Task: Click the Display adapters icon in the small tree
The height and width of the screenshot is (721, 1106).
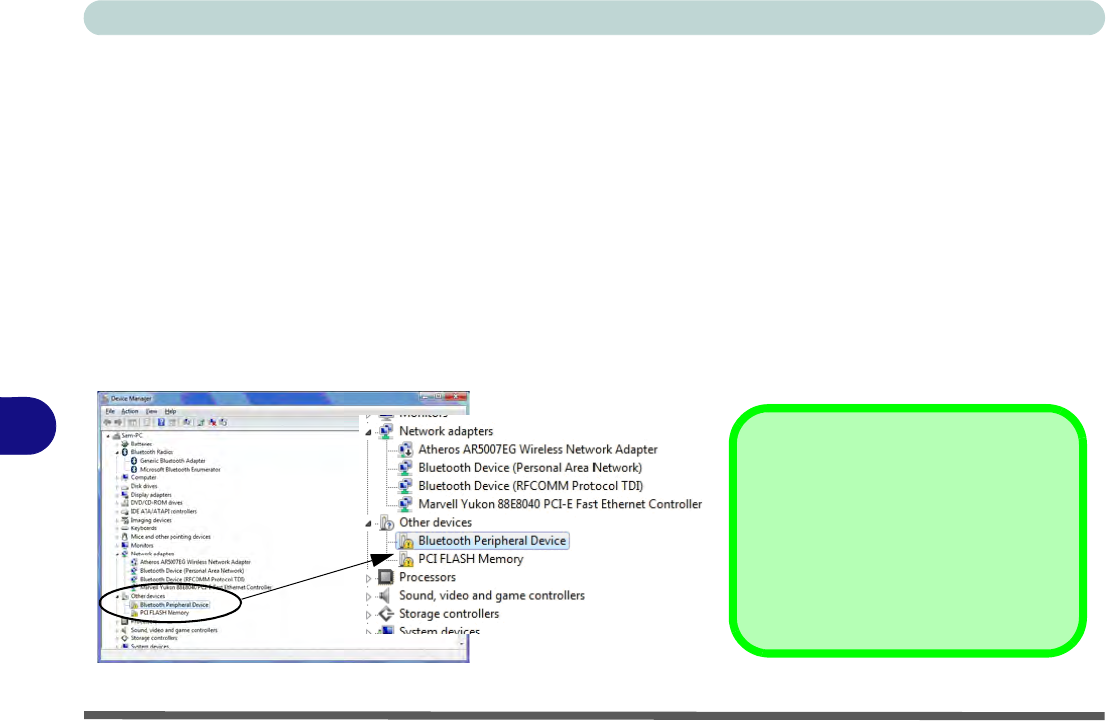Action: tap(125, 495)
